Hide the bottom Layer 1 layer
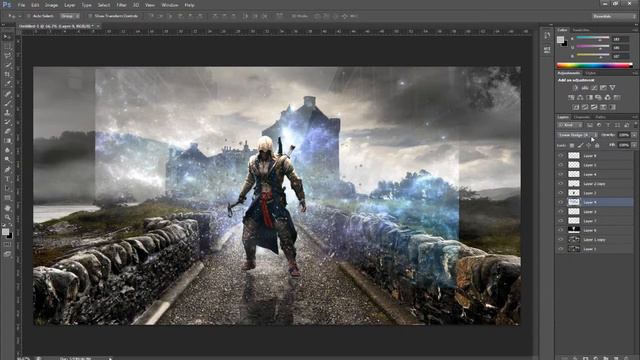 [561, 249]
